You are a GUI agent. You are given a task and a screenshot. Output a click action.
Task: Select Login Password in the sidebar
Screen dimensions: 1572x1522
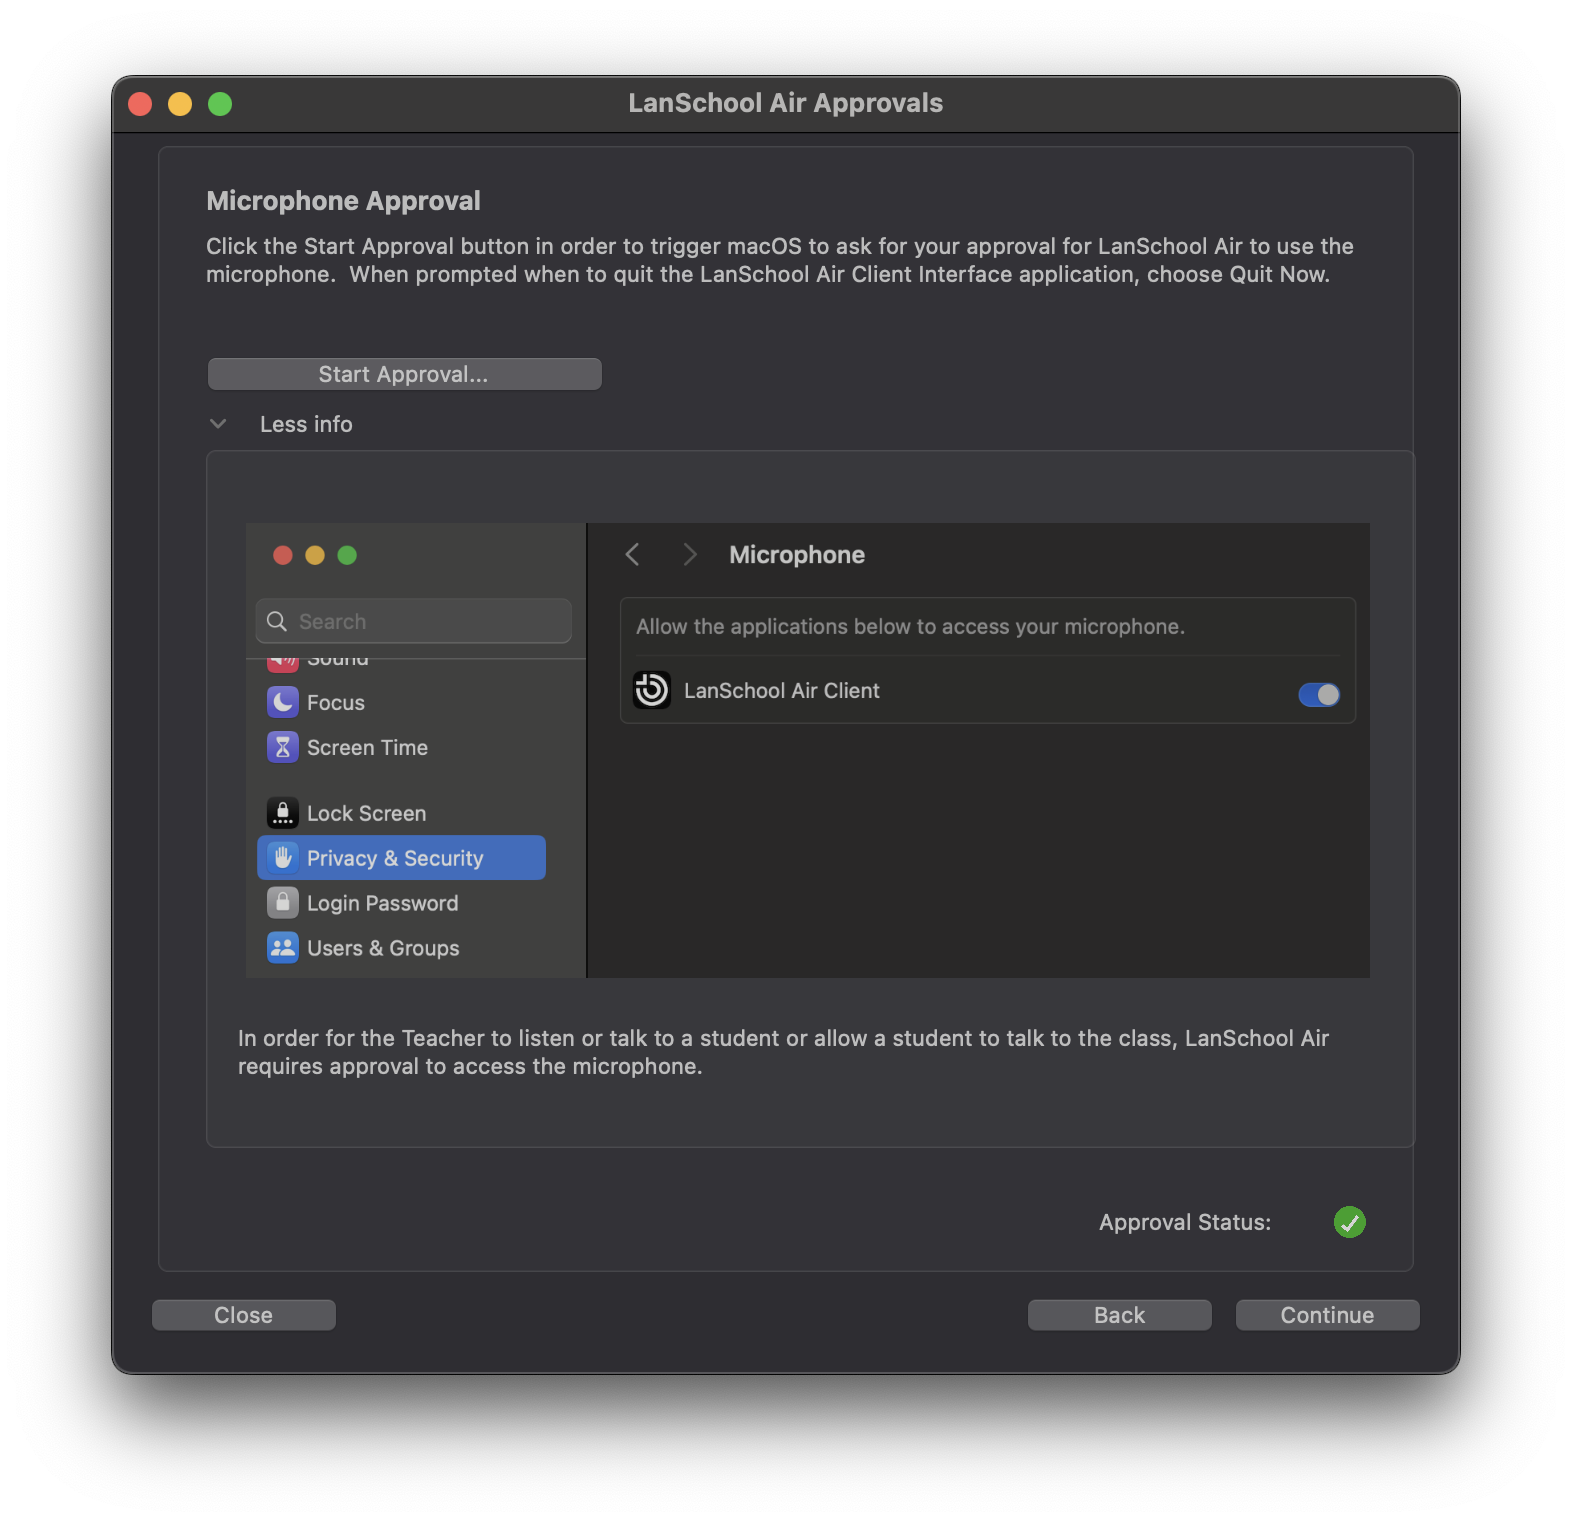401,903
